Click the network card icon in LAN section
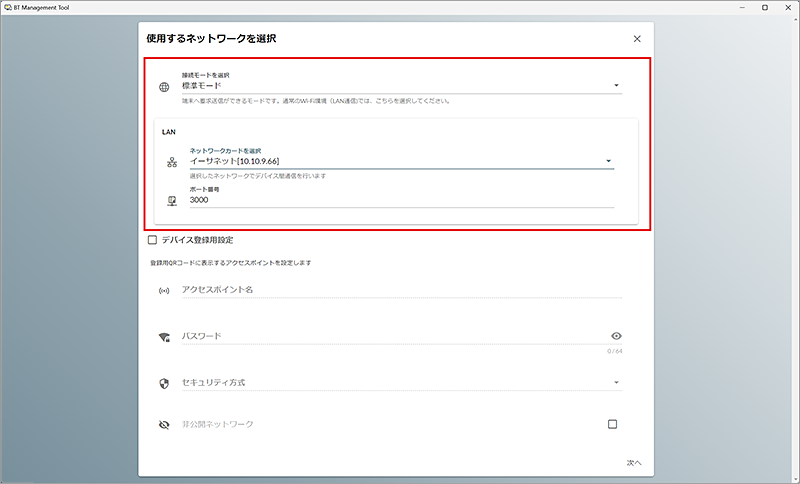Image resolution: width=800 pixels, height=484 pixels. point(172,162)
